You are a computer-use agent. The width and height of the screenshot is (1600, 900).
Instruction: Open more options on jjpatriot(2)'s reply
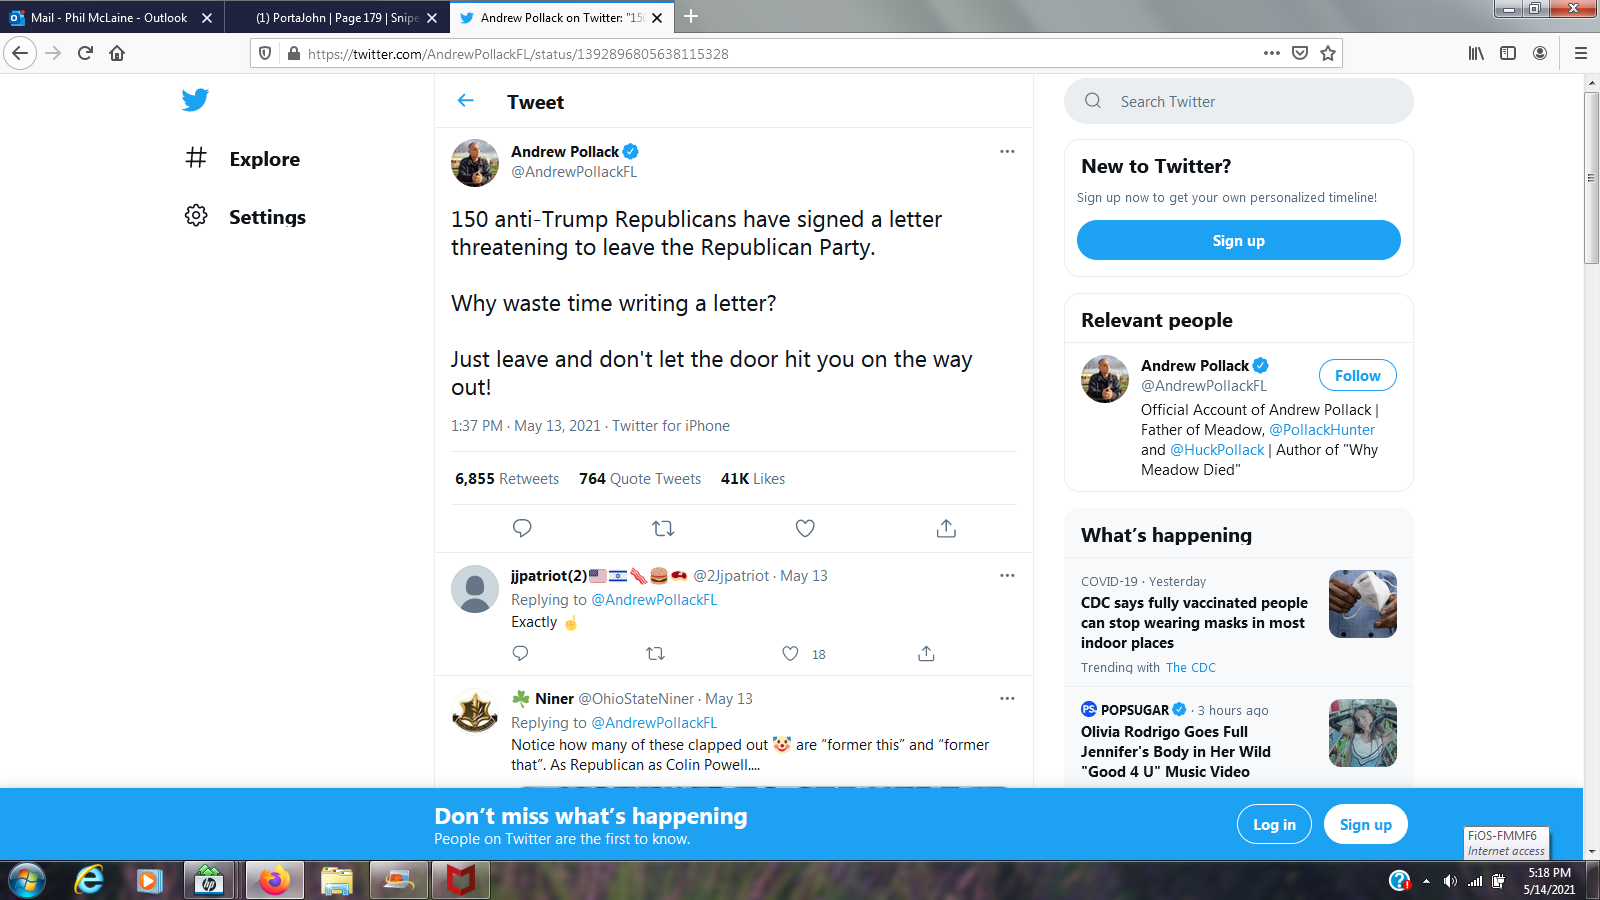[x=1007, y=576]
